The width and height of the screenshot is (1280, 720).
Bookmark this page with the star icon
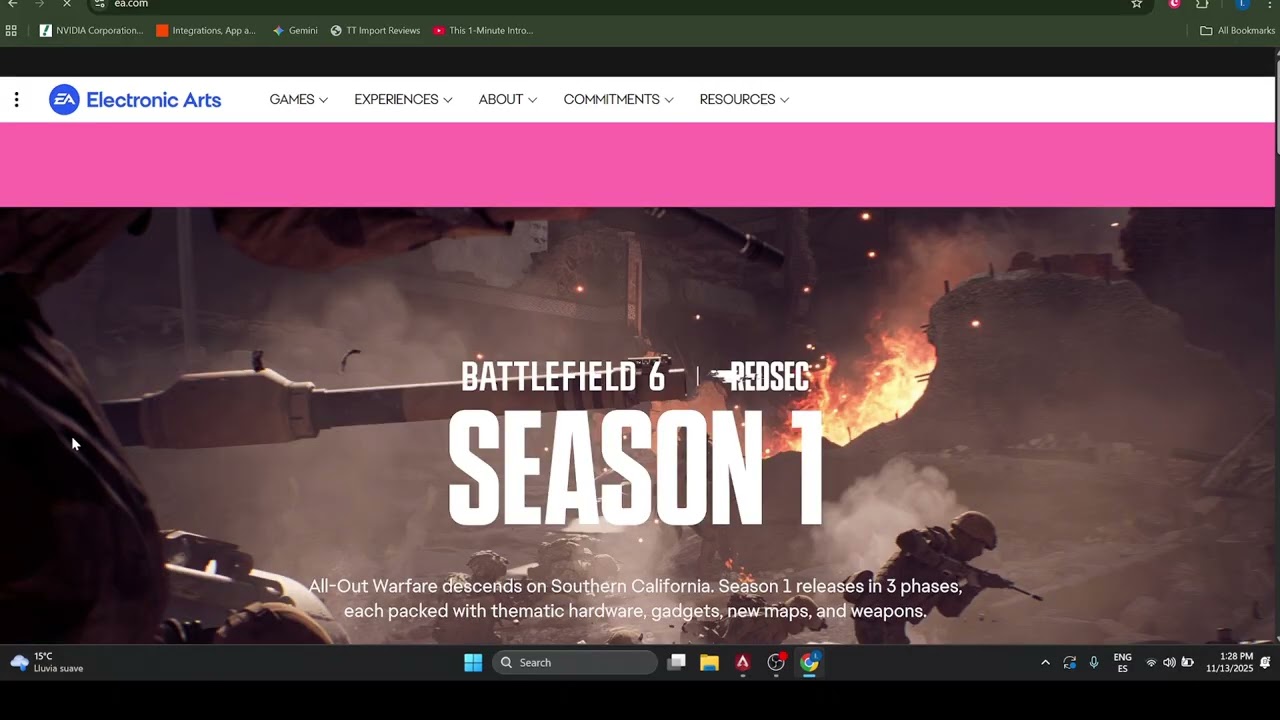(x=1136, y=4)
